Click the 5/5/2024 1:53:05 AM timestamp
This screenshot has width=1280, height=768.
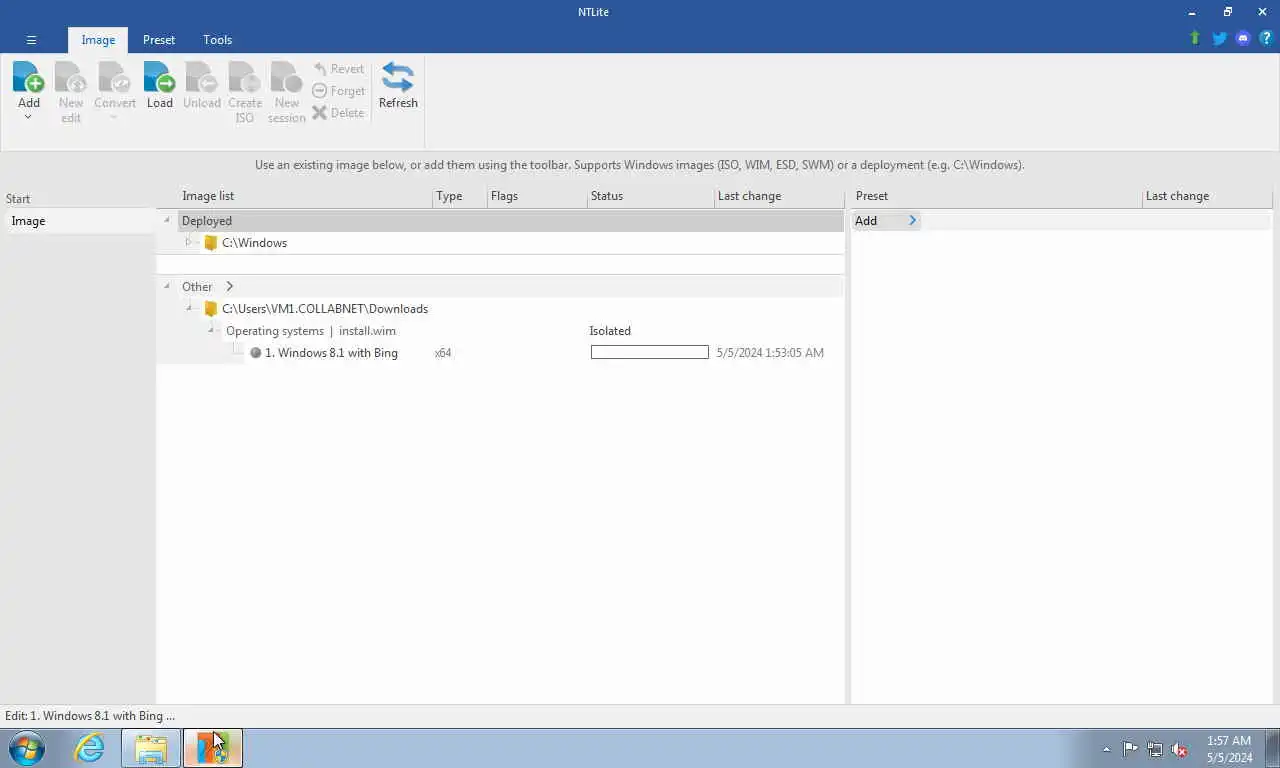[770, 353]
